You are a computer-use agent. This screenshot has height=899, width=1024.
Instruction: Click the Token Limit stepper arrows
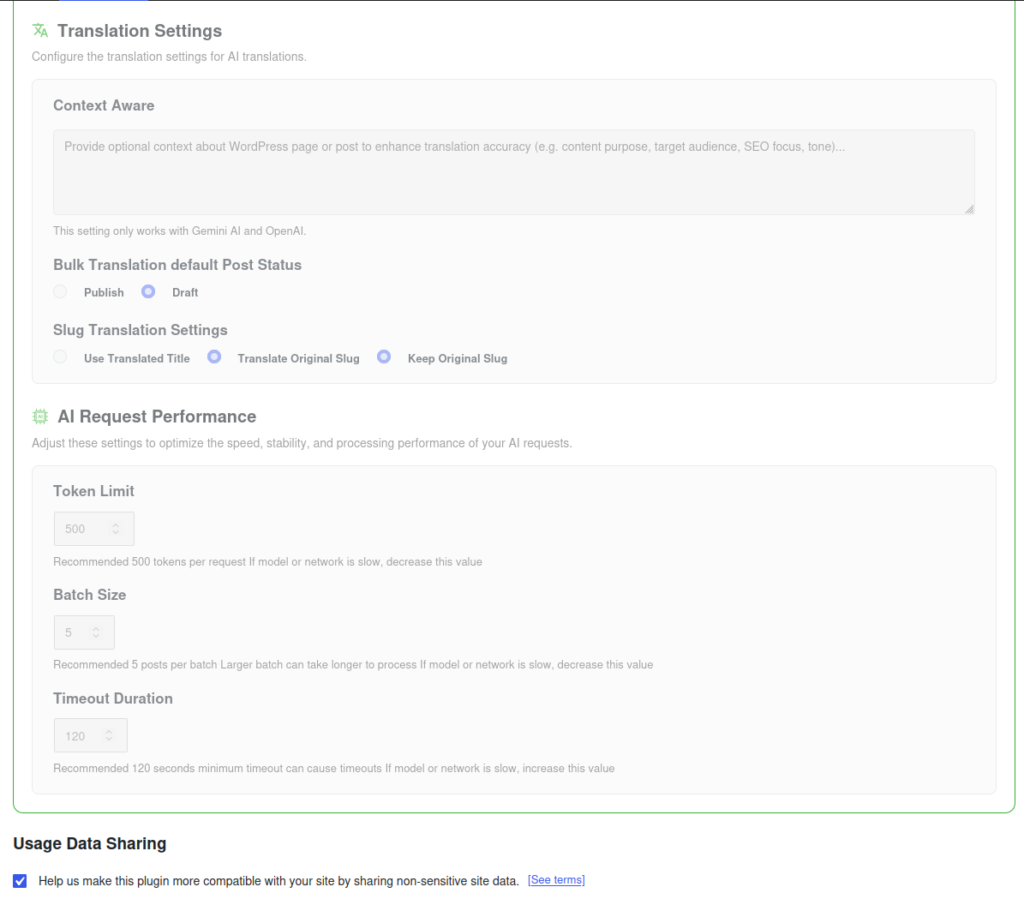pos(116,529)
